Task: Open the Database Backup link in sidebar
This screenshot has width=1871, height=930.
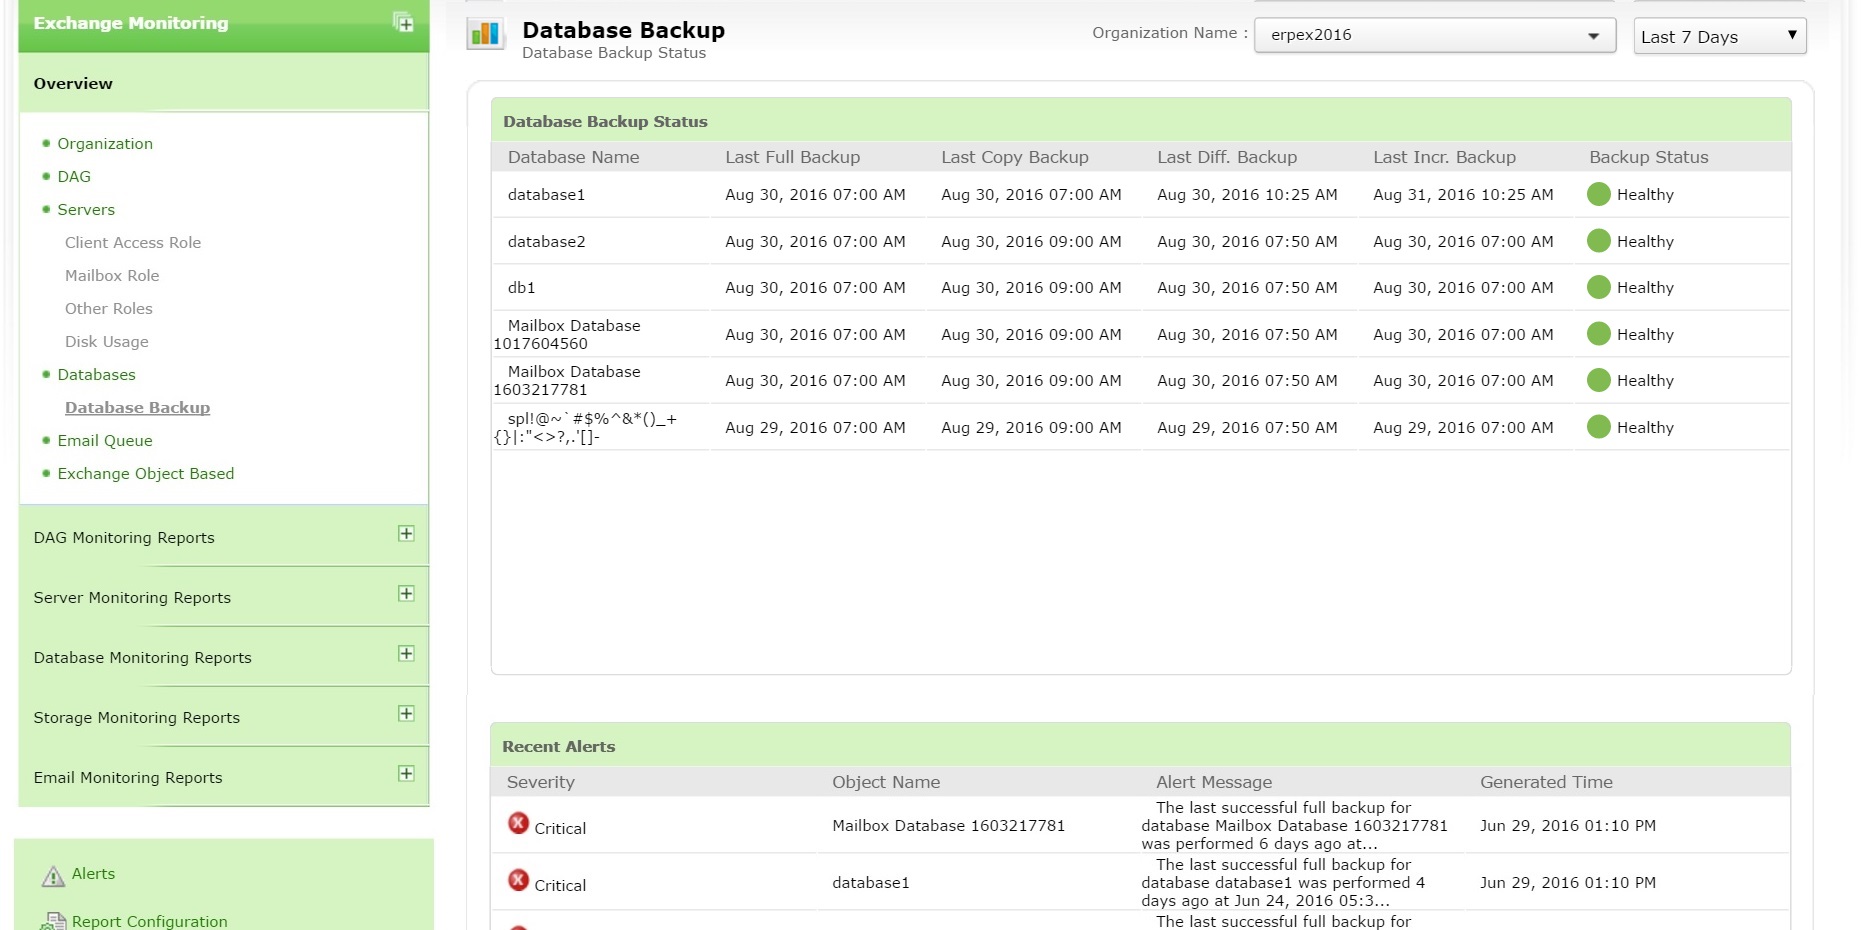Action: click(x=137, y=408)
